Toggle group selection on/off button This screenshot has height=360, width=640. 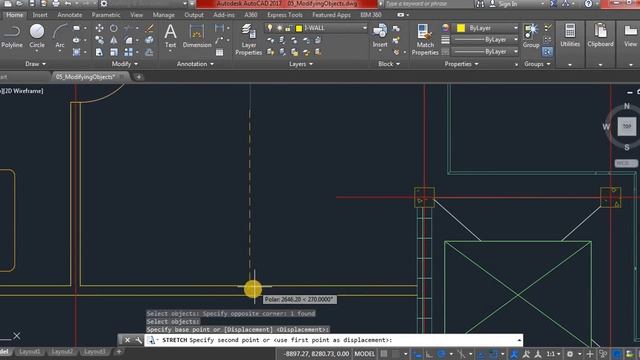point(547,52)
